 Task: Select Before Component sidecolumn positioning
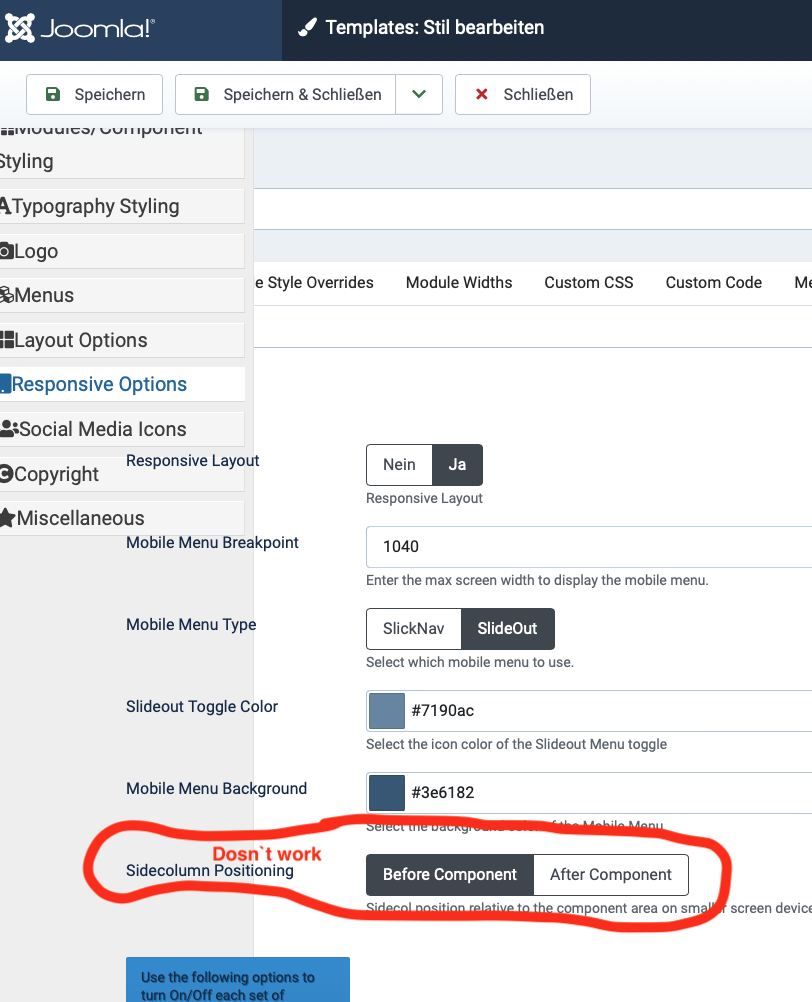(x=450, y=875)
